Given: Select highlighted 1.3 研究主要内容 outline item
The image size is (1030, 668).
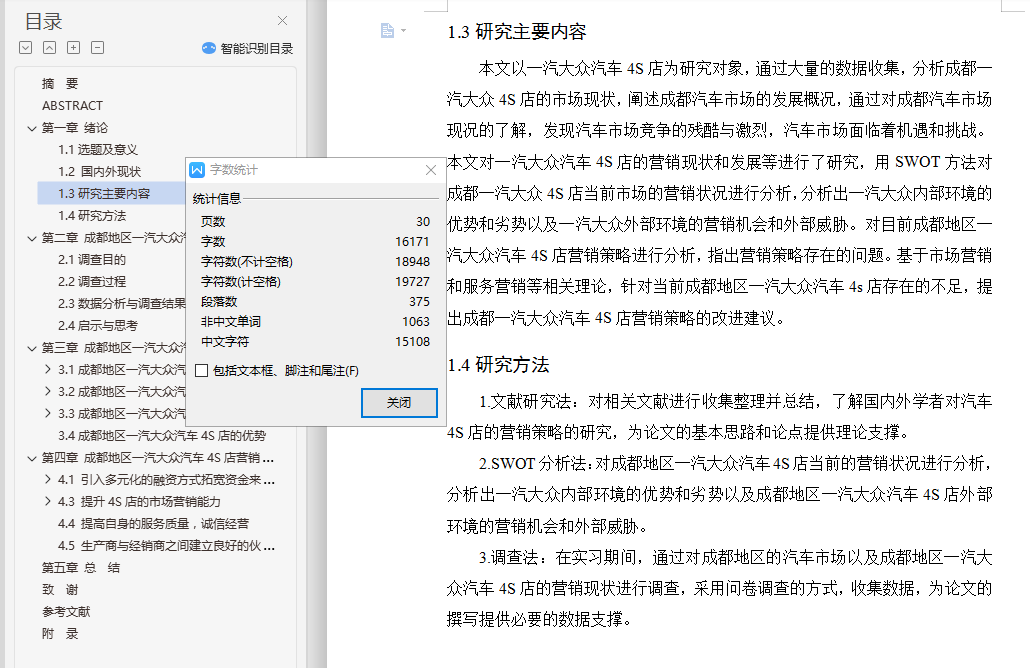Looking at the screenshot, I should (x=104, y=194).
